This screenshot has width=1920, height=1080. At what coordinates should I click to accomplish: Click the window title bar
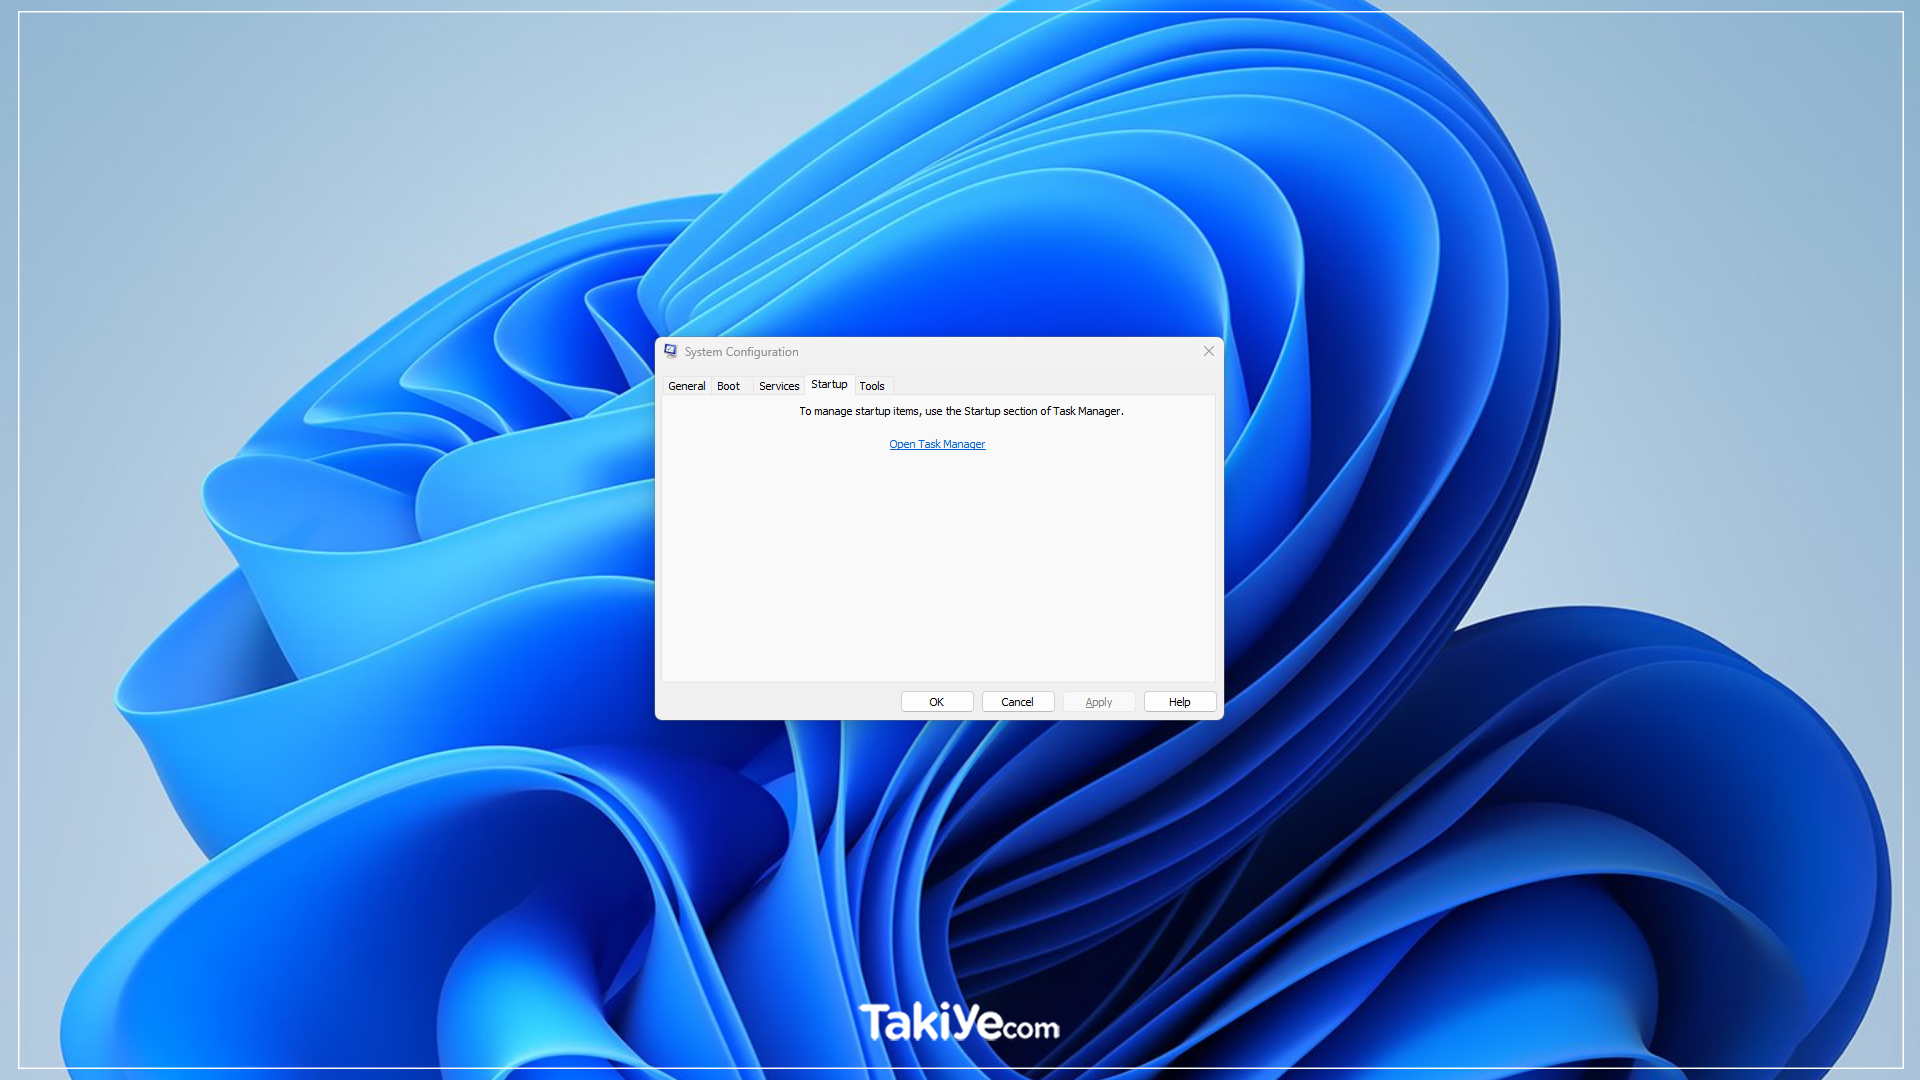[939, 351]
